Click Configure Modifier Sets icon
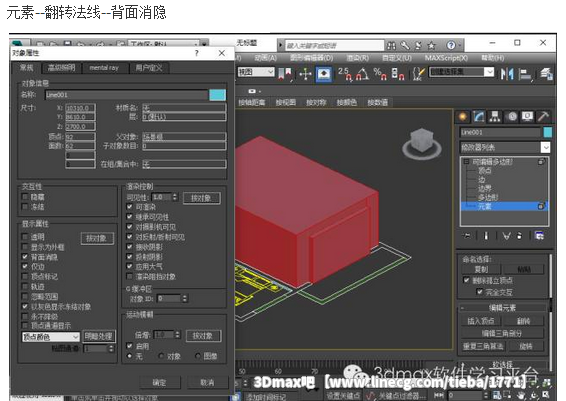This screenshot has width=566, height=401. [x=540, y=236]
